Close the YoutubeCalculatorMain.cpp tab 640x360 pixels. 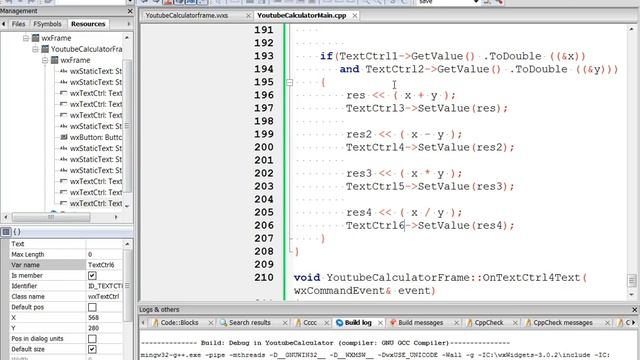(355, 16)
